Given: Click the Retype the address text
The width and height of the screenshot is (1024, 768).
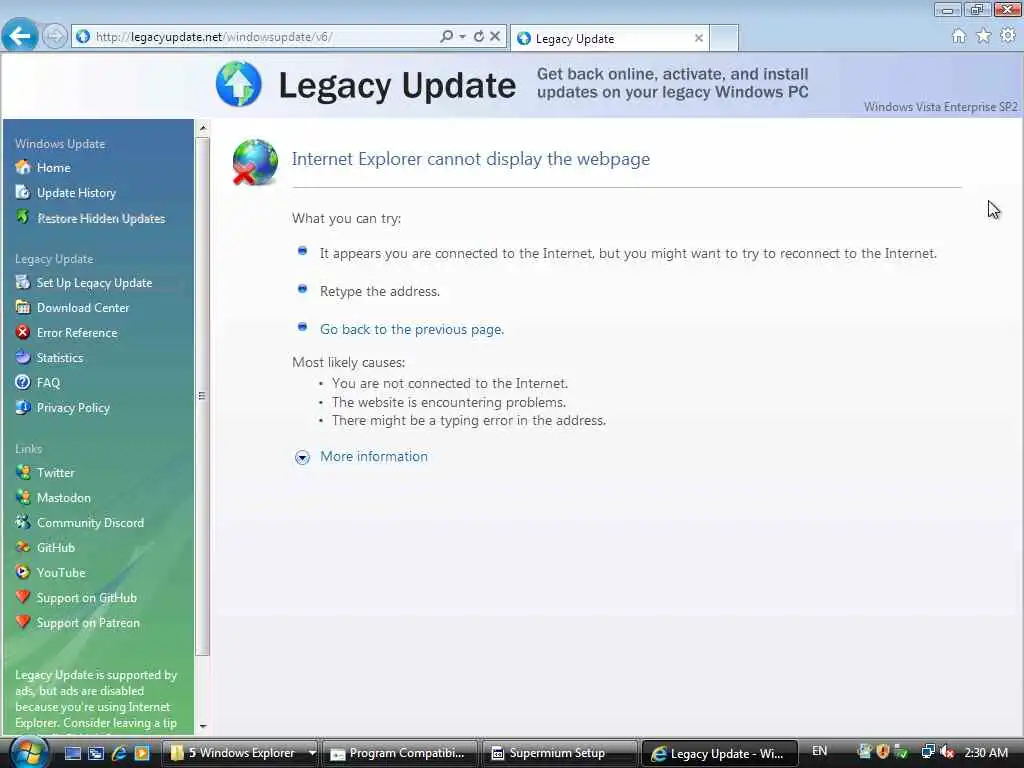Looking at the screenshot, I should coord(379,291).
